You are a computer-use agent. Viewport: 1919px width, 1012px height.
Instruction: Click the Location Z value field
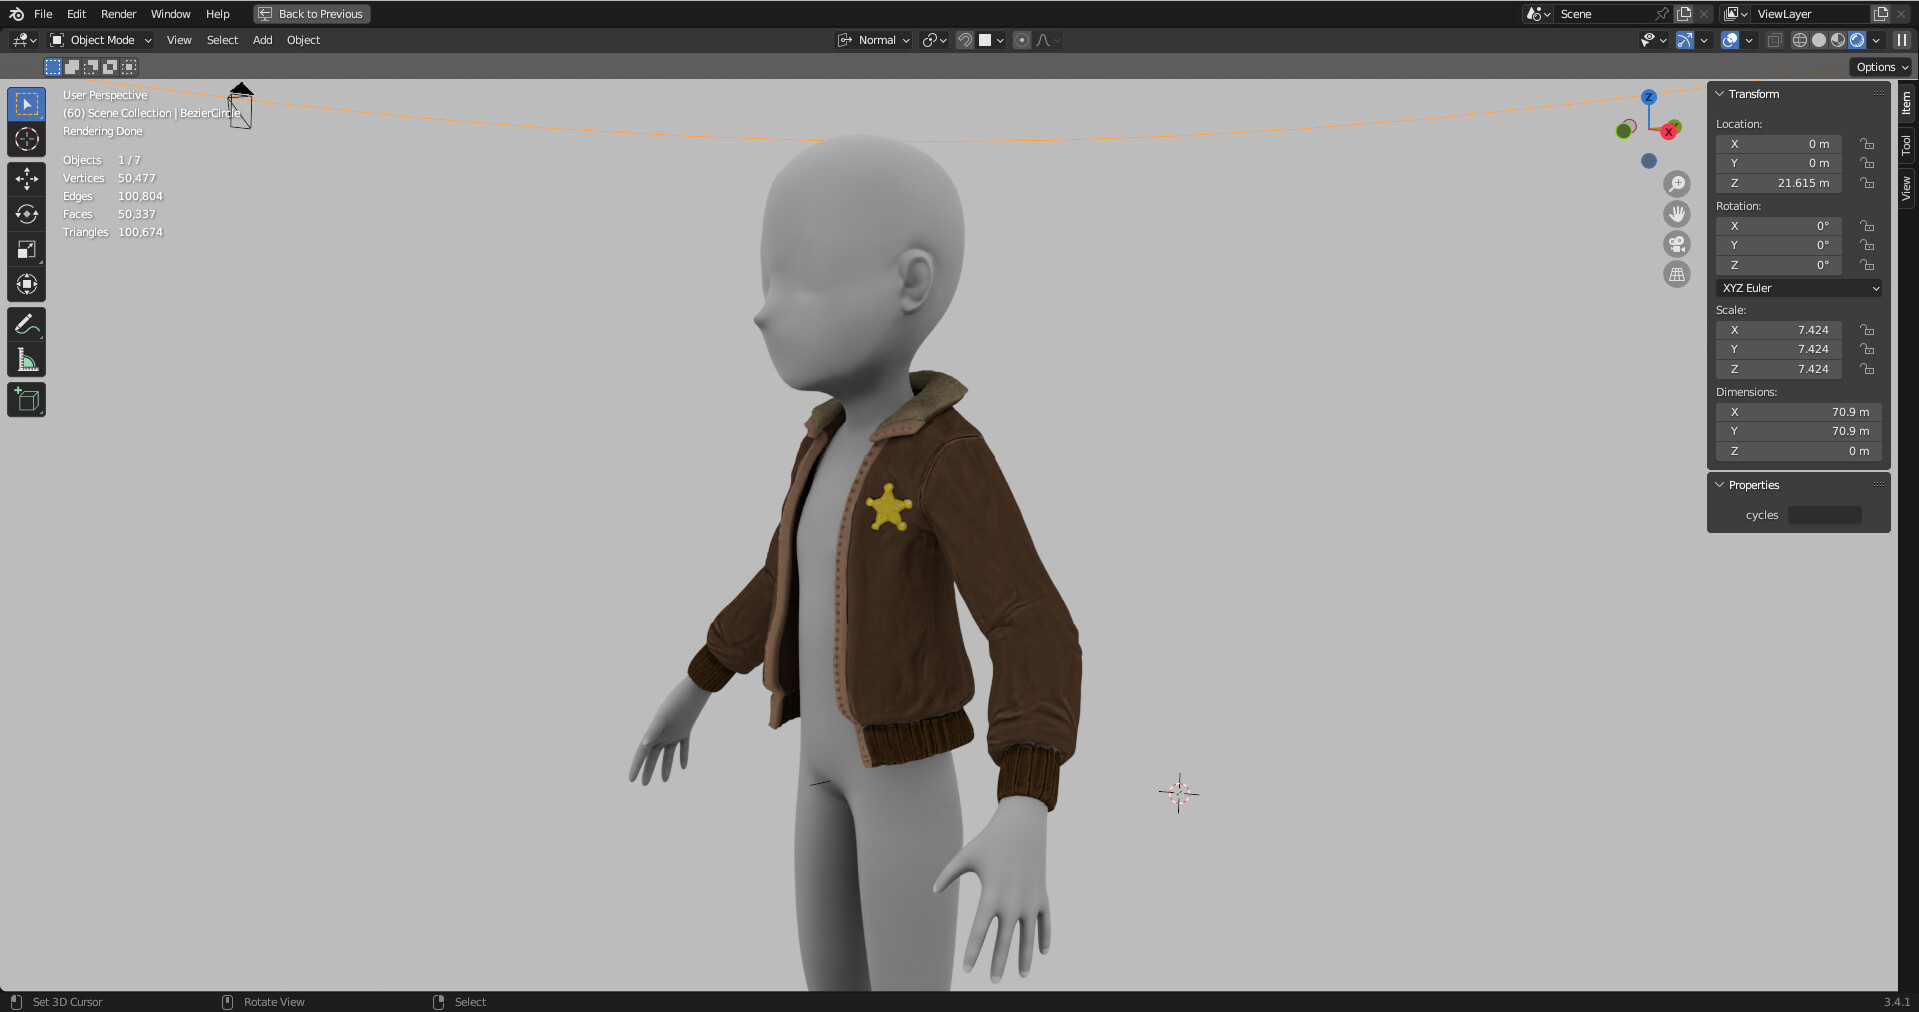[1779, 183]
